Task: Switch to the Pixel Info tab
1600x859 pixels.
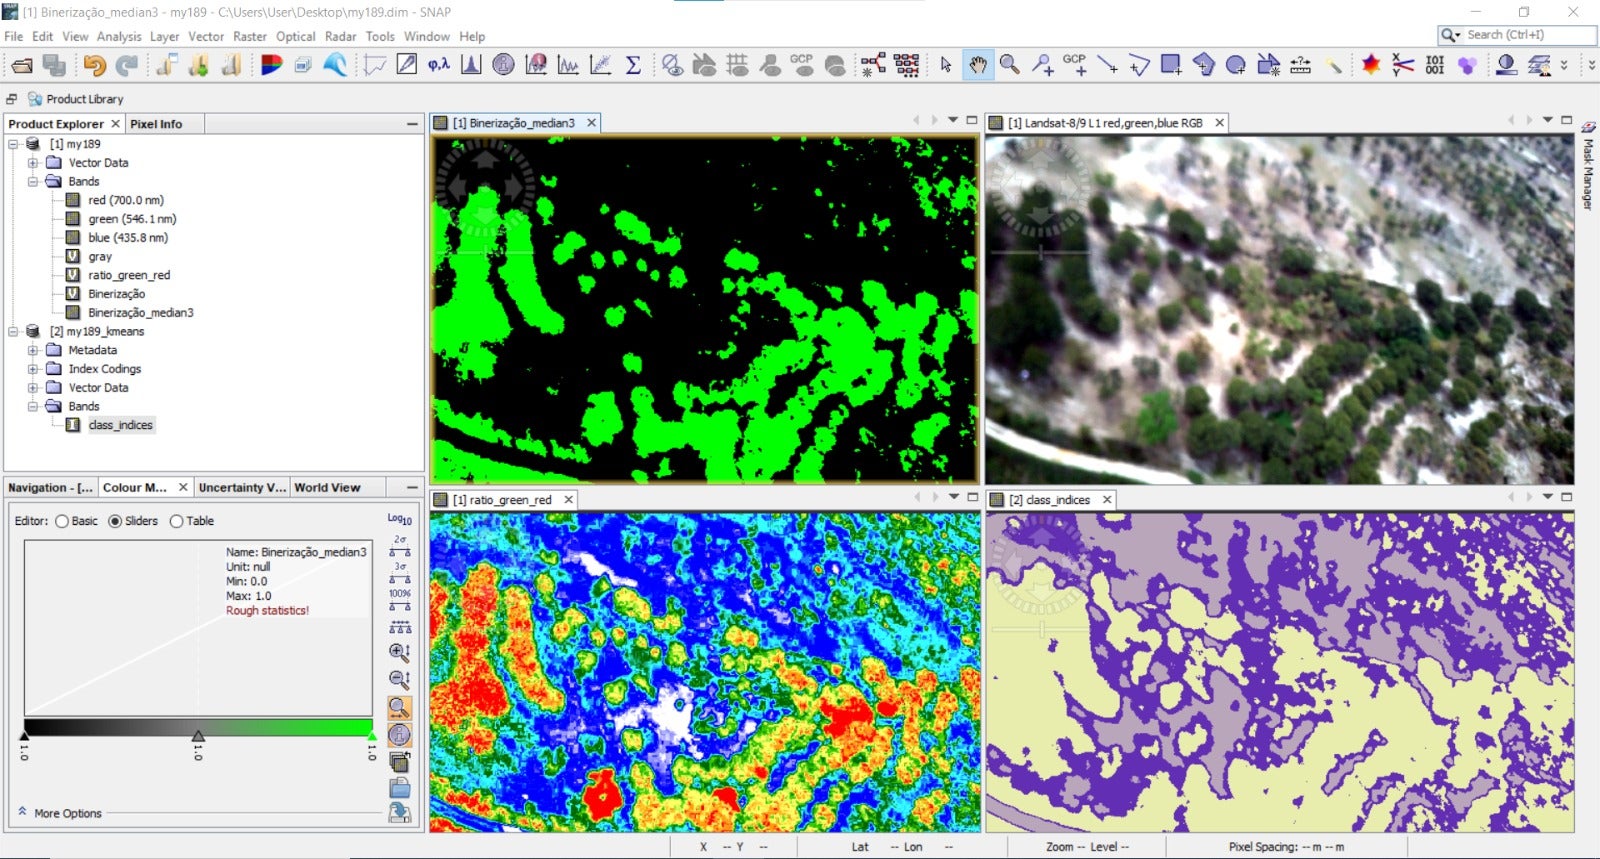Action: pyautogui.click(x=156, y=124)
